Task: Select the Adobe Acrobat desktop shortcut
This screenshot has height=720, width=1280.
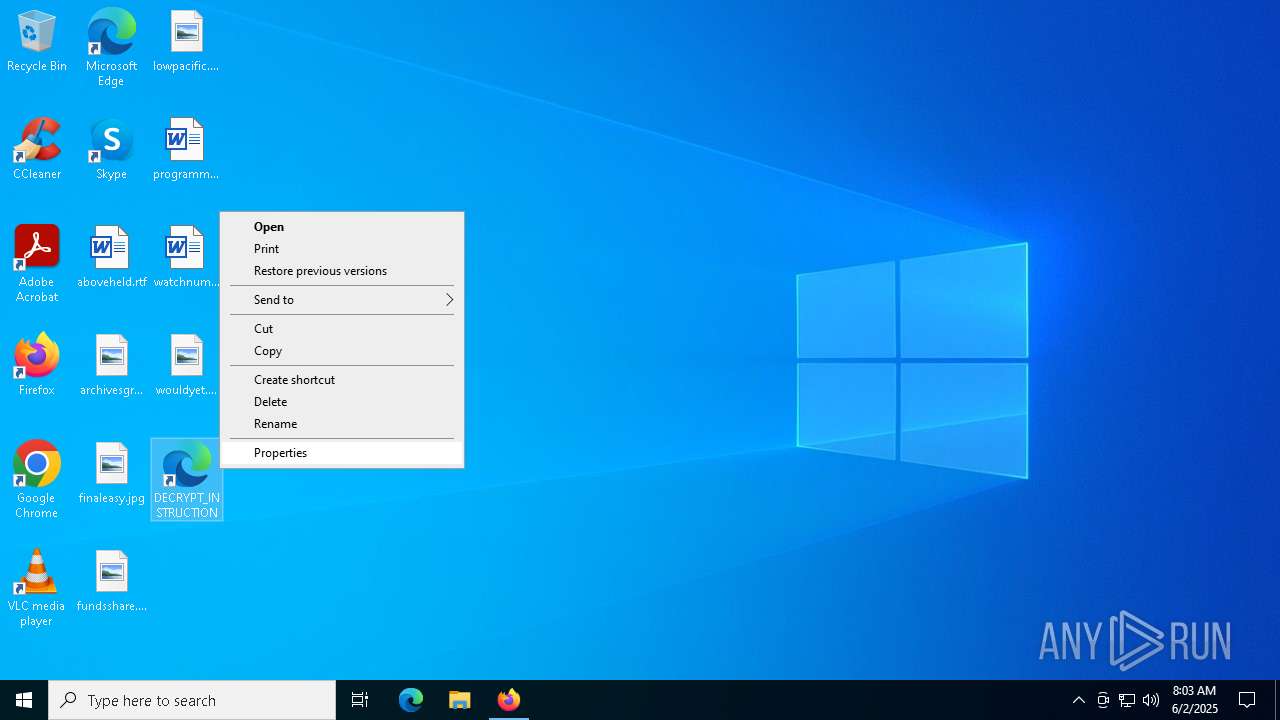Action: point(37,264)
